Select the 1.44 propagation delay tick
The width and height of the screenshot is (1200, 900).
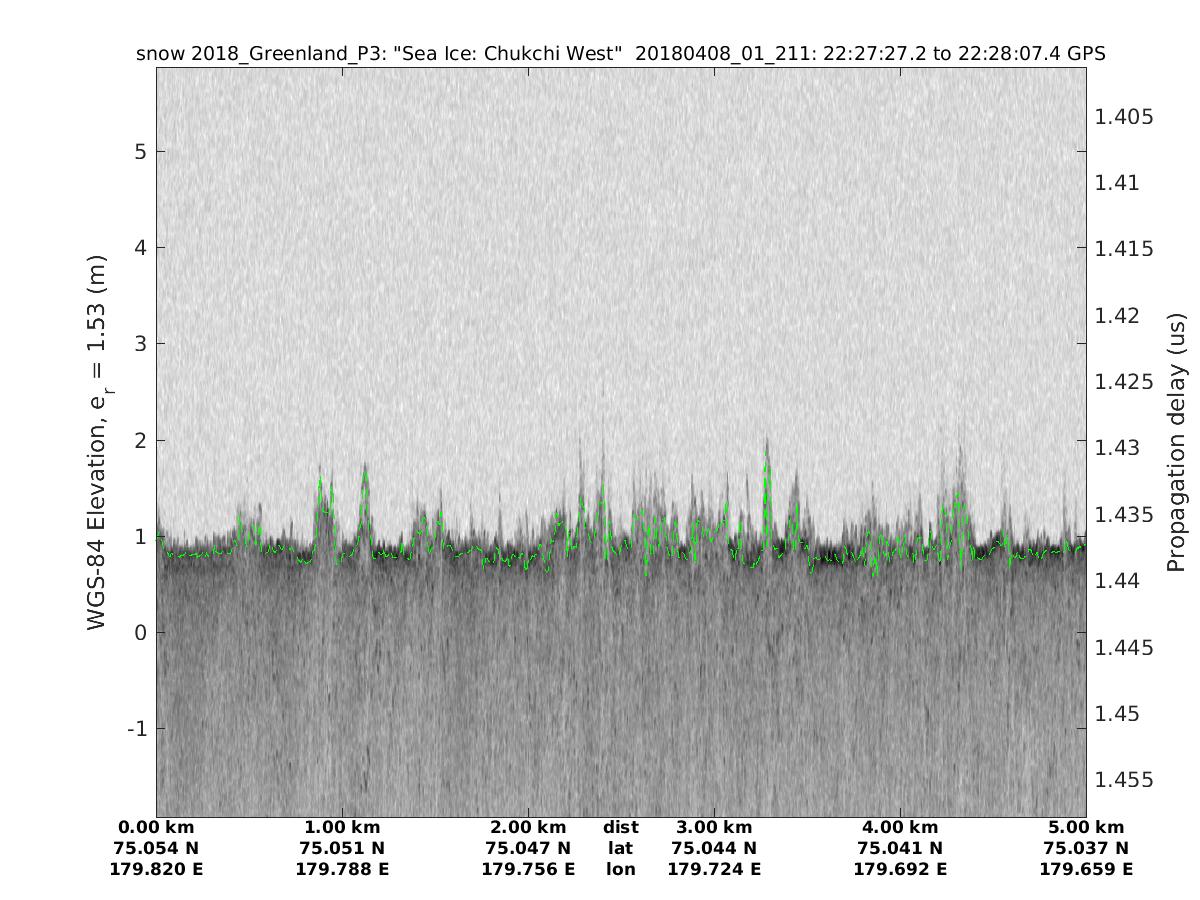[x=1120, y=581]
